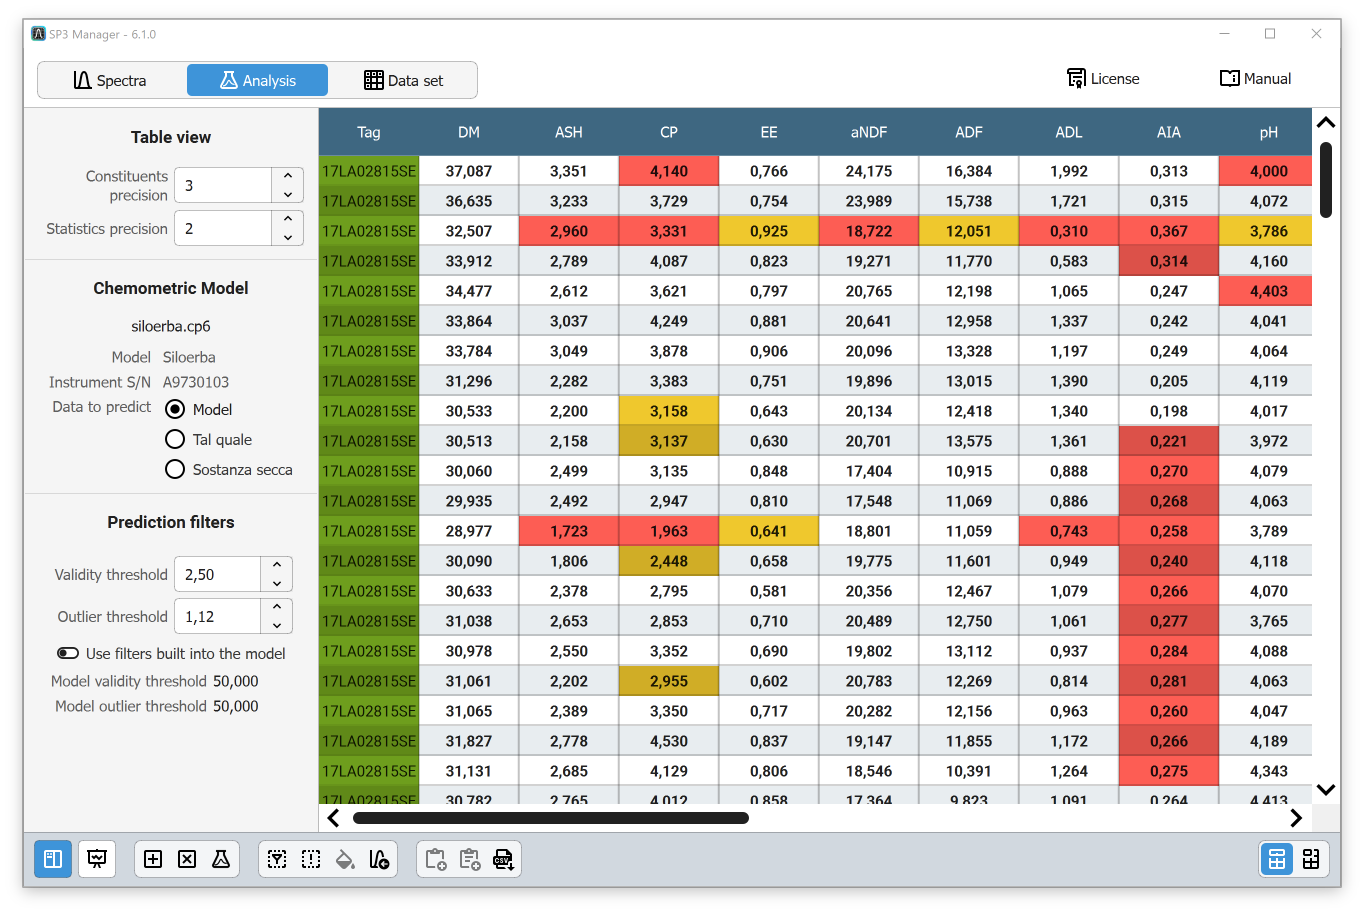Click the flask analysis icon in bottom toolbar
The image size is (1364, 914).
(x=221, y=859)
